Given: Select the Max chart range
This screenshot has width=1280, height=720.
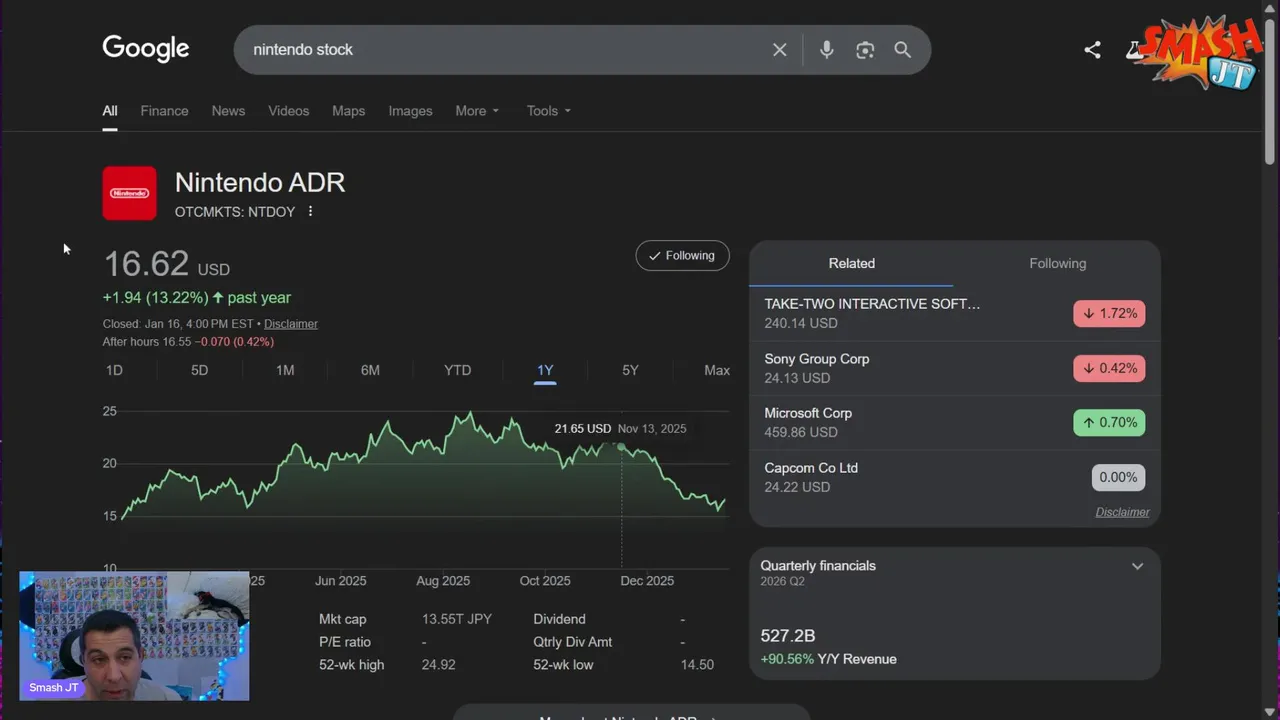Looking at the screenshot, I should tap(717, 370).
